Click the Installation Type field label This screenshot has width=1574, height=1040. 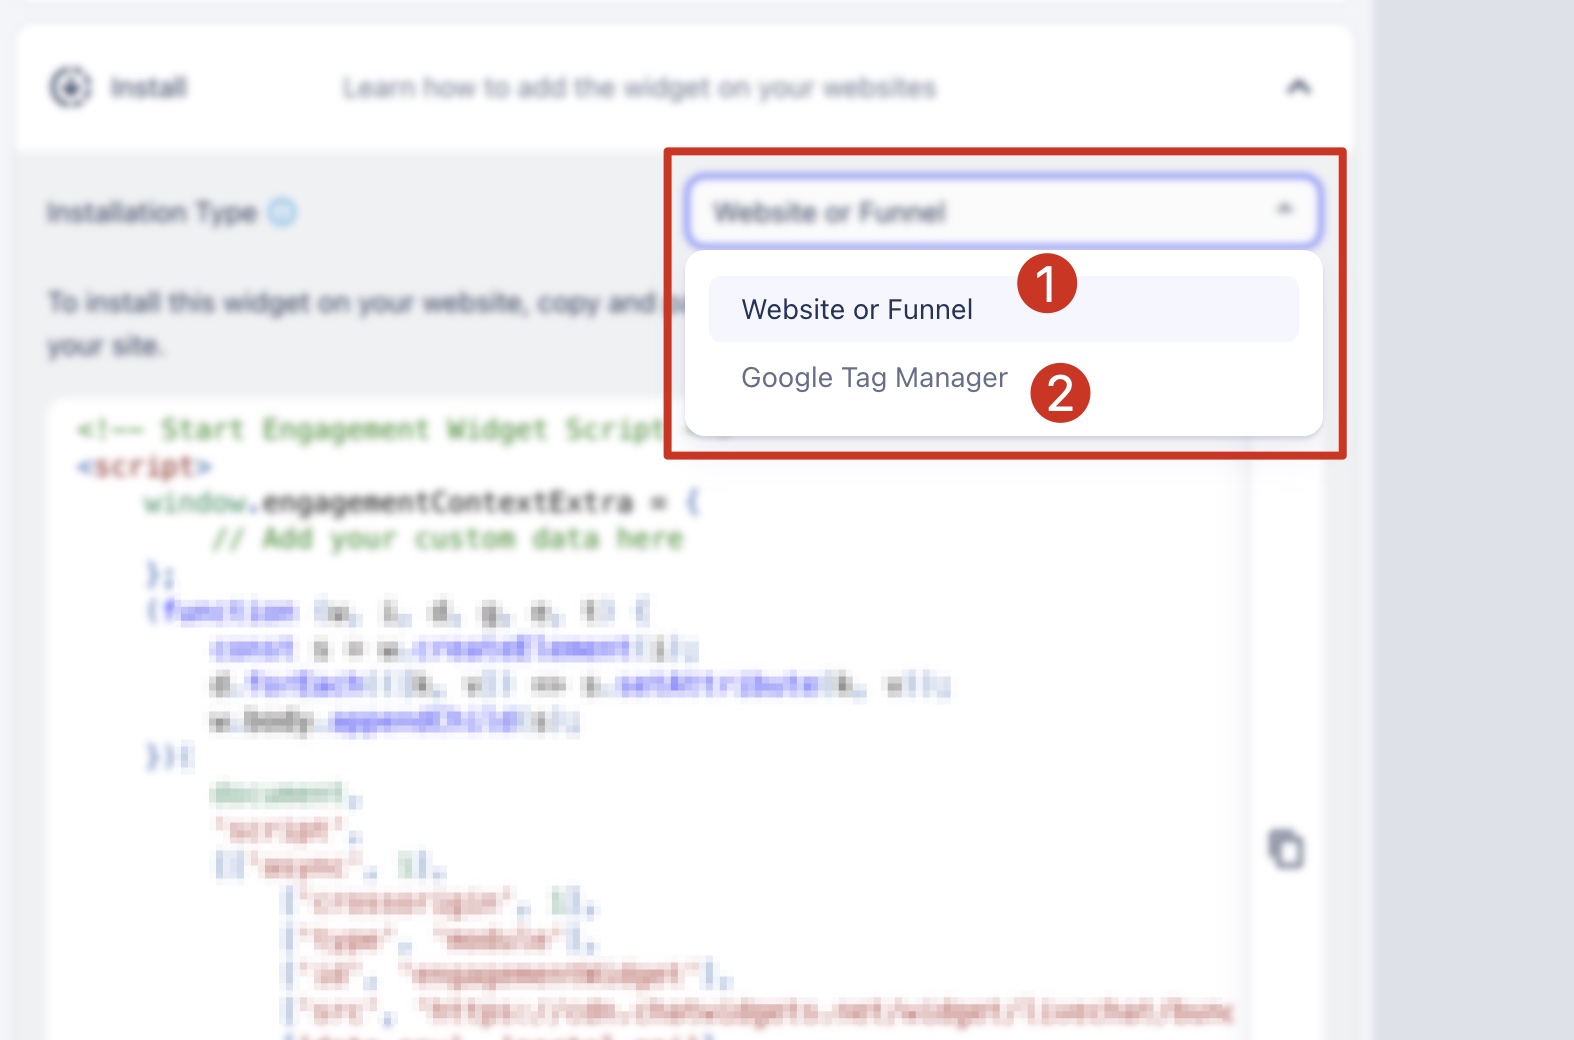point(152,212)
